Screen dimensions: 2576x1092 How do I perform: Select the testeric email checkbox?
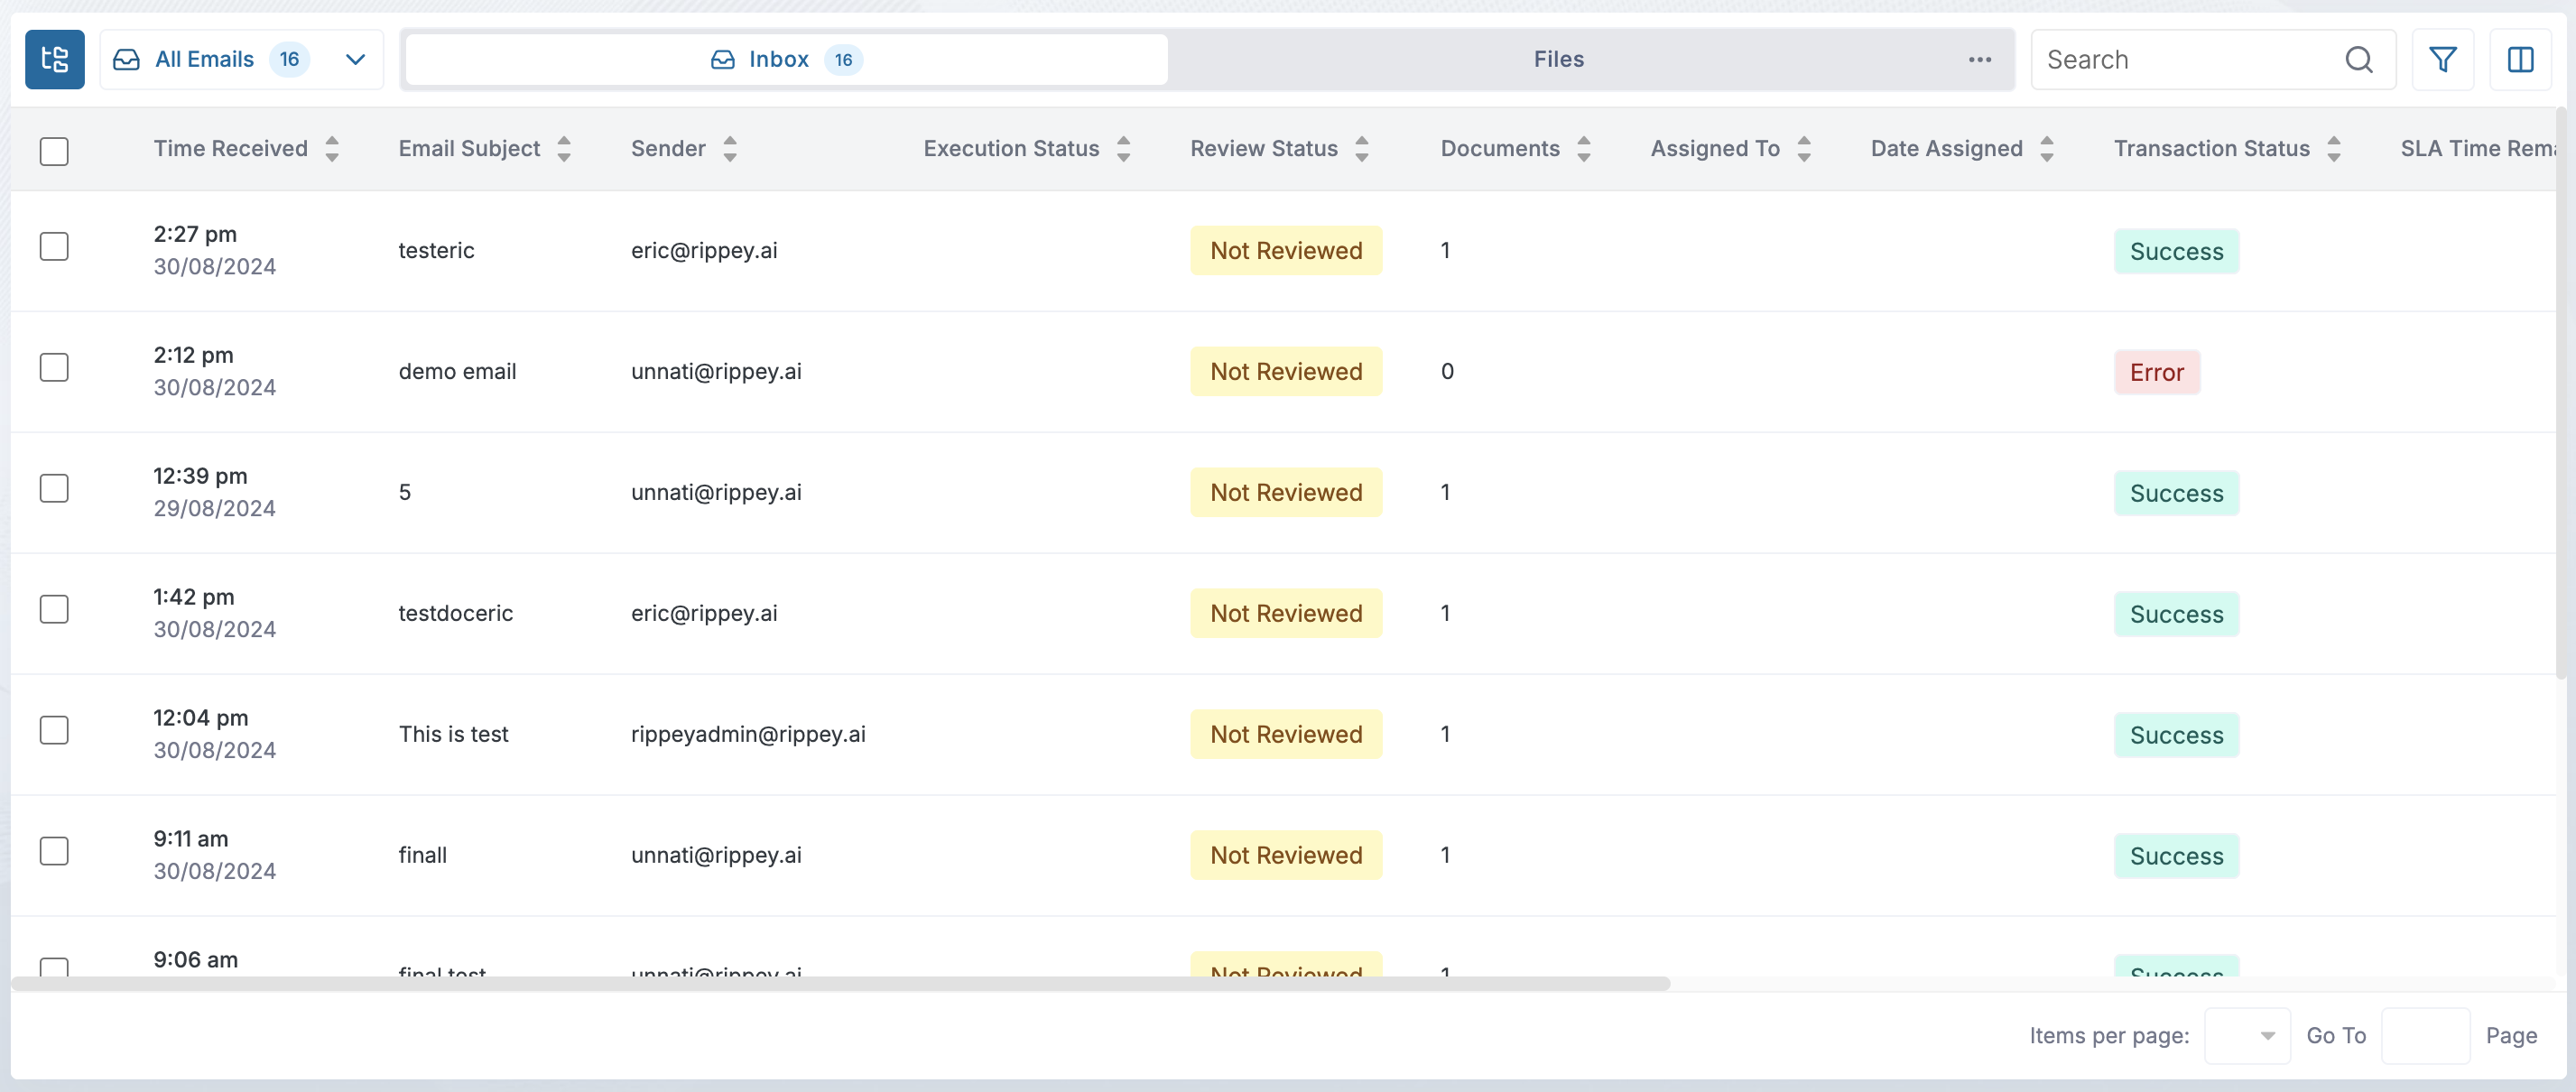pos(54,246)
